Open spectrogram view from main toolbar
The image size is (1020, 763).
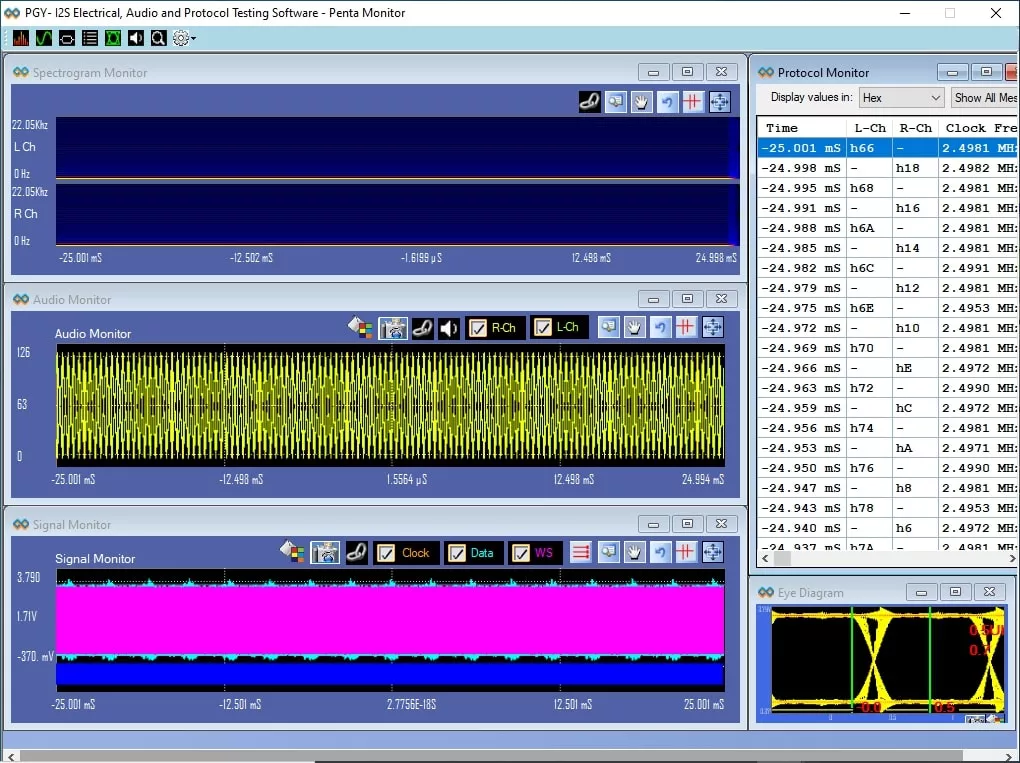(20, 38)
